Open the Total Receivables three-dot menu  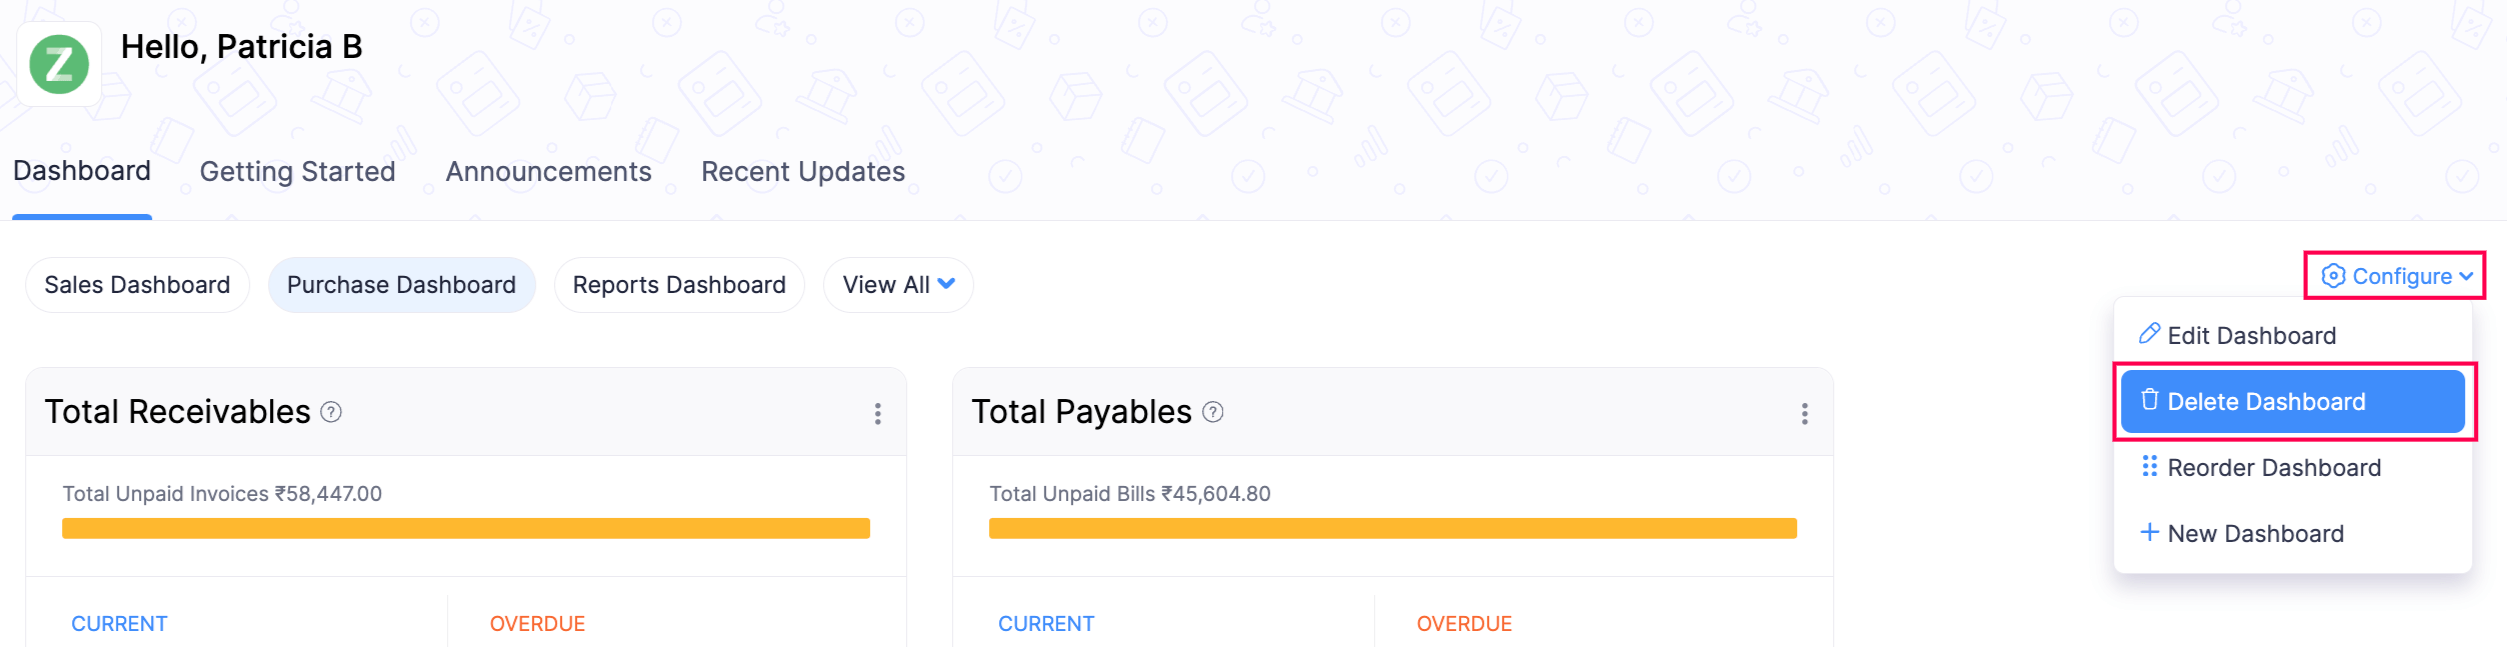pos(878,414)
